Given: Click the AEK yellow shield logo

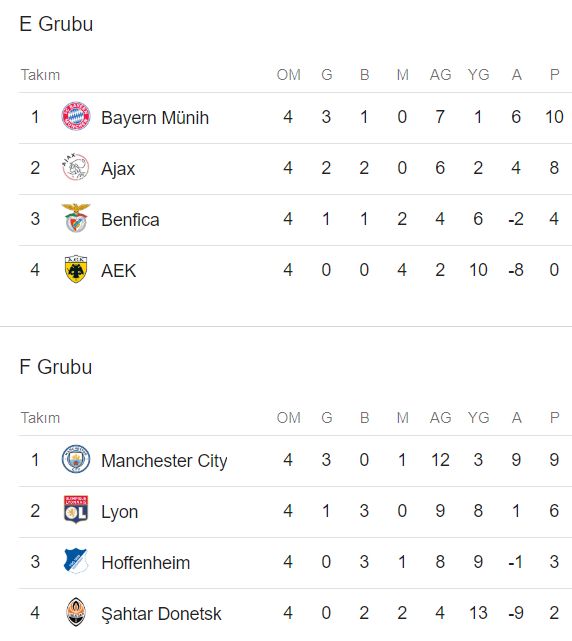Looking at the screenshot, I should (76, 269).
